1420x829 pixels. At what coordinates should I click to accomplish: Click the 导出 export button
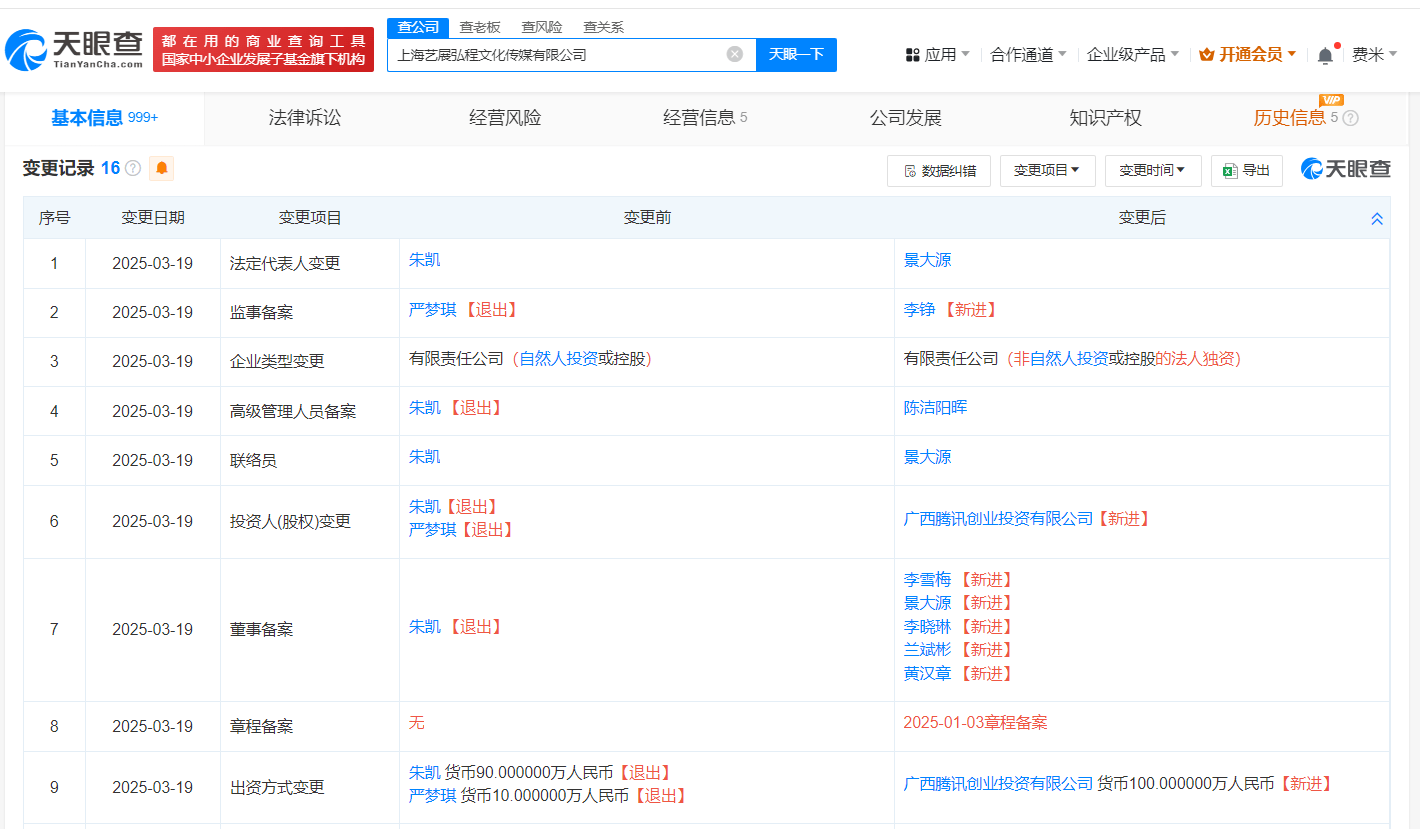[x=1246, y=170]
